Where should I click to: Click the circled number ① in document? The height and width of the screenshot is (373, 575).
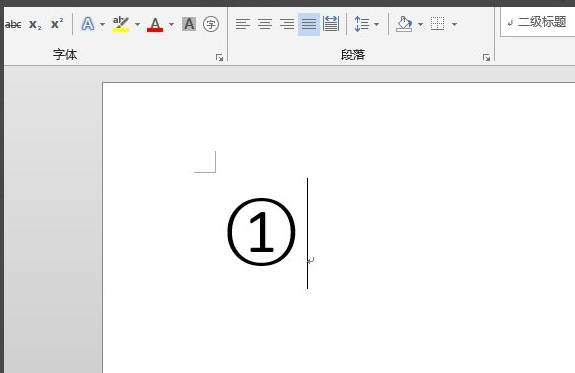261,232
